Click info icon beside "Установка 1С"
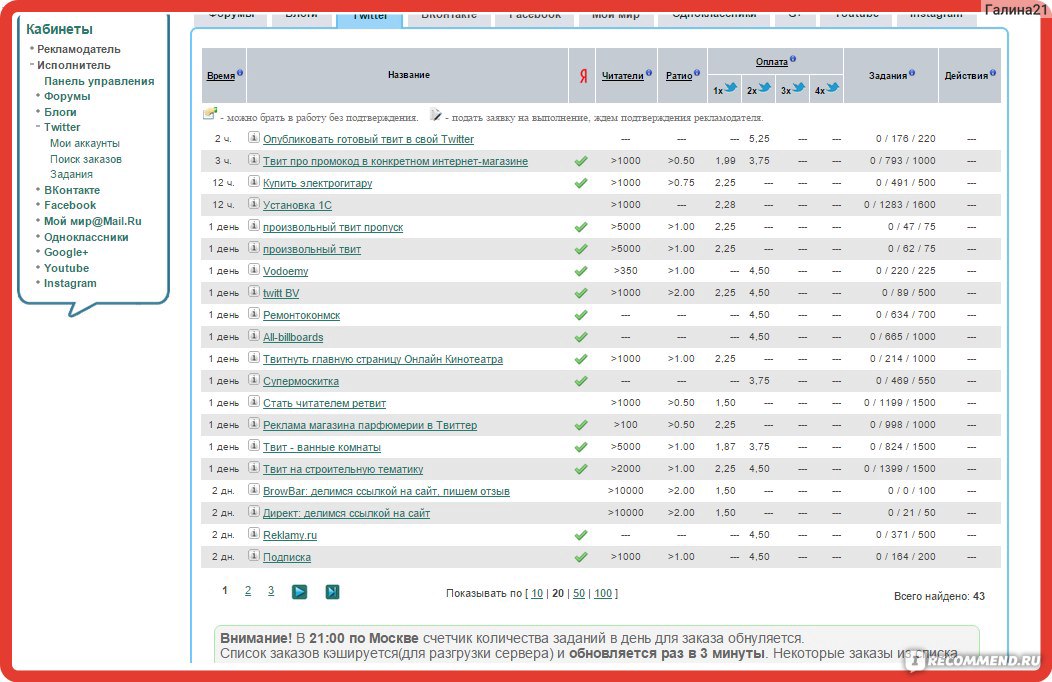 pyautogui.click(x=254, y=203)
